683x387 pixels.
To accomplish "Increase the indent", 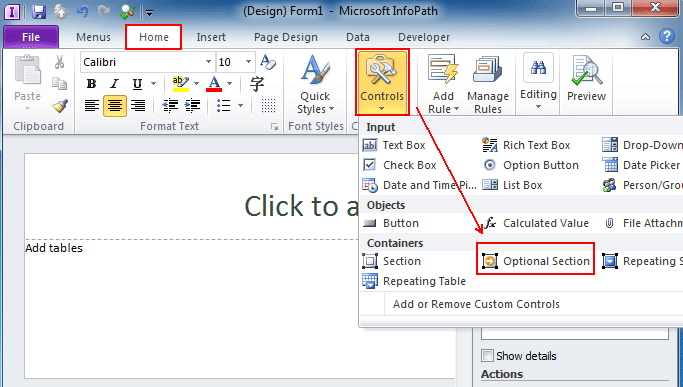I will [193, 106].
